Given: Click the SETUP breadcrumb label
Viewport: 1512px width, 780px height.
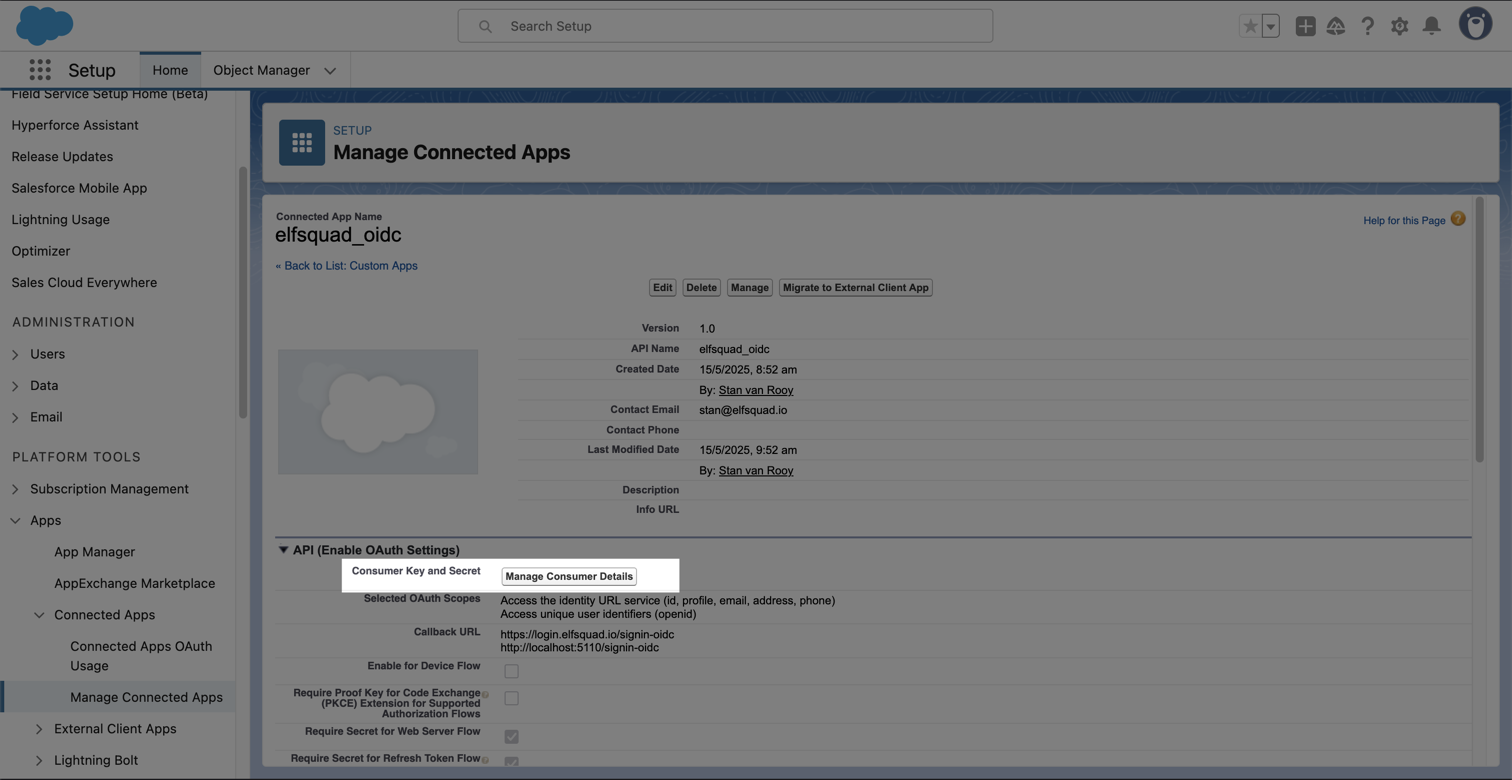Looking at the screenshot, I should coord(352,130).
